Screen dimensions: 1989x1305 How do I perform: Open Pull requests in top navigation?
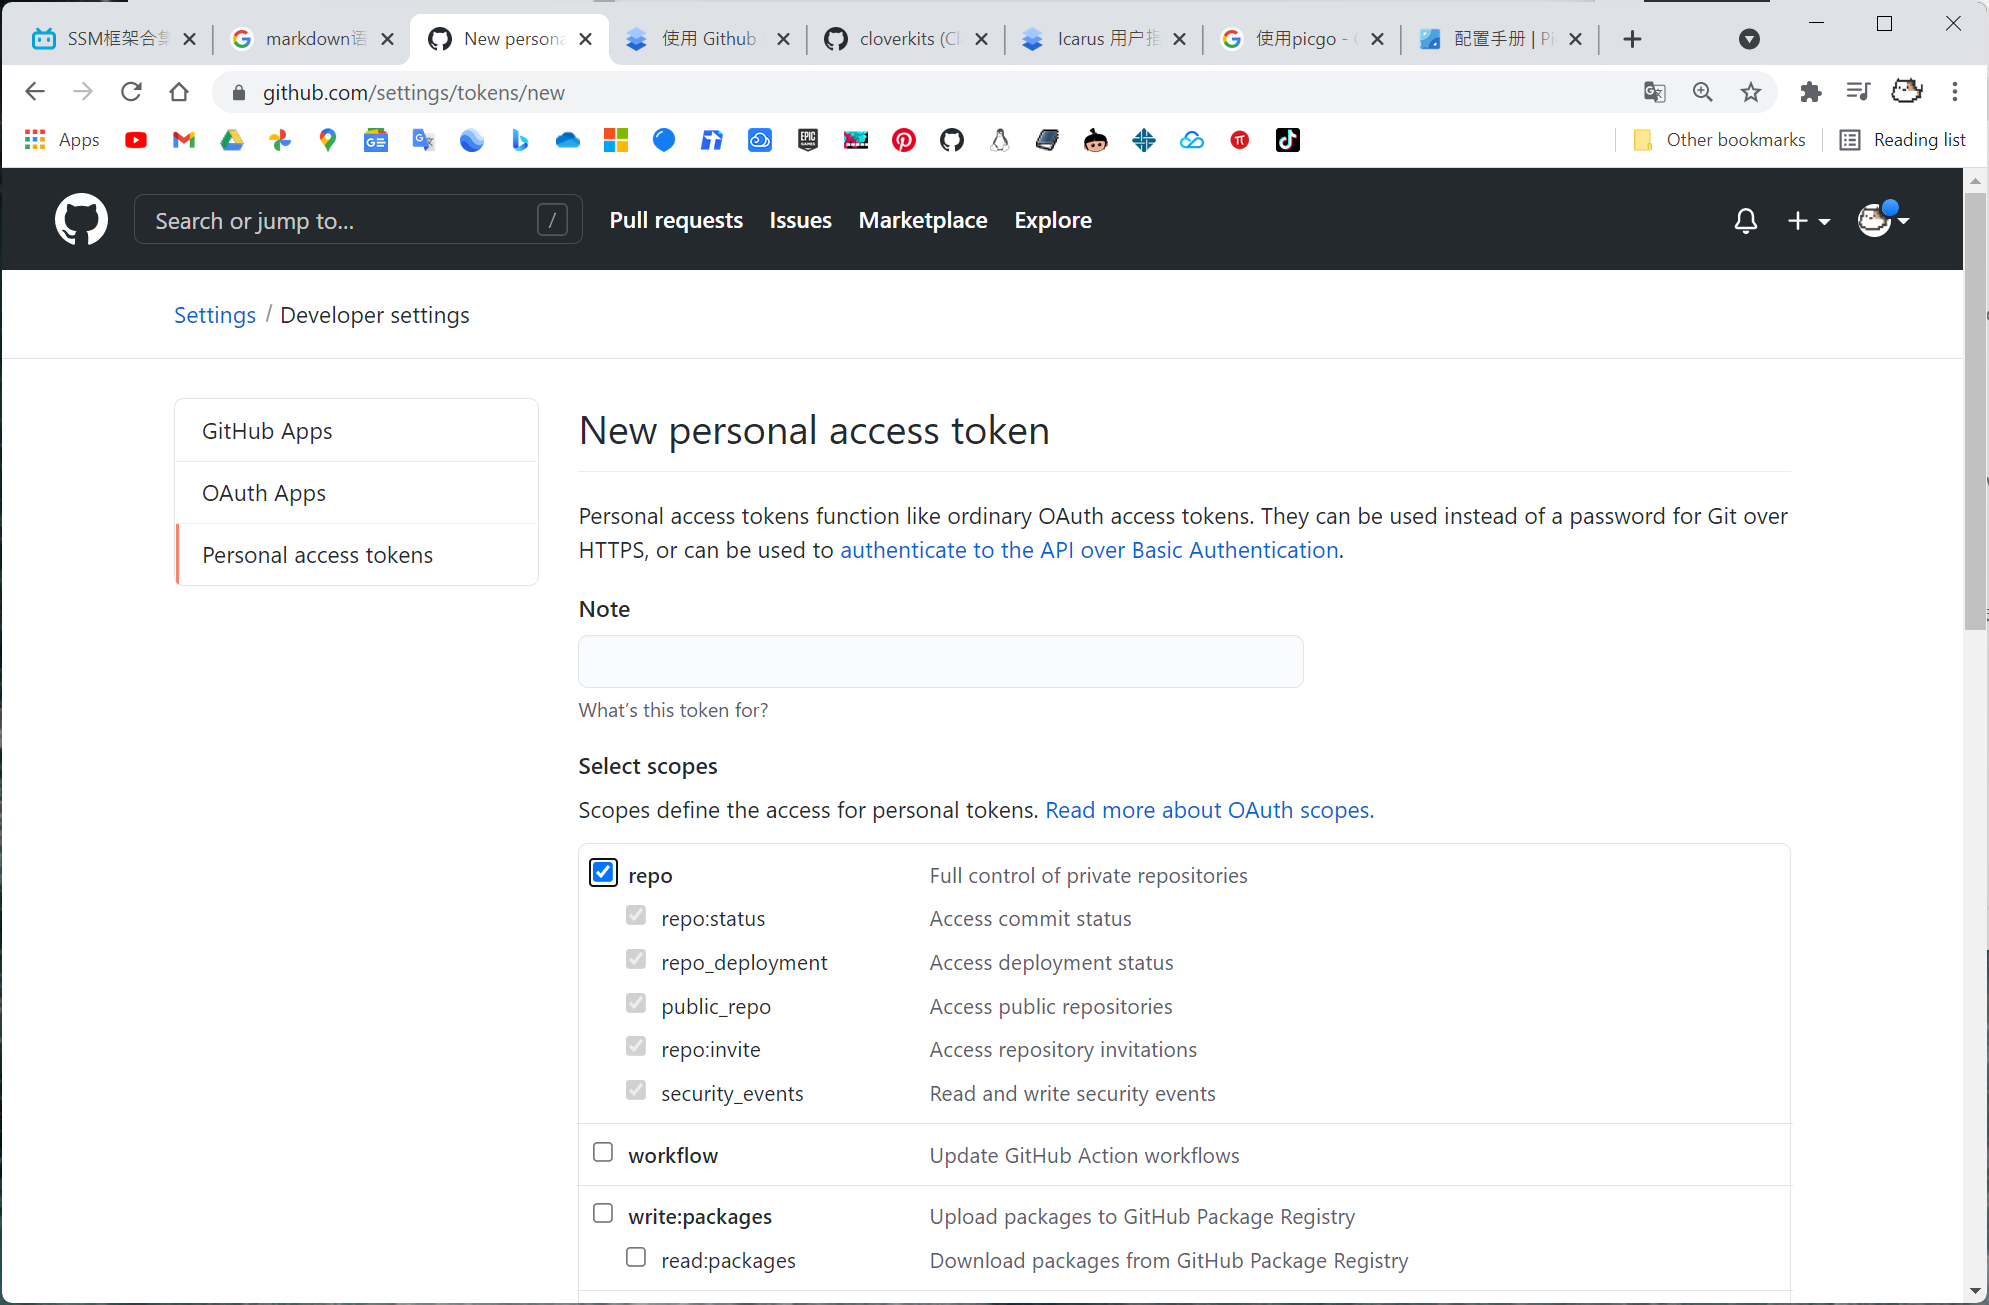pyautogui.click(x=676, y=220)
